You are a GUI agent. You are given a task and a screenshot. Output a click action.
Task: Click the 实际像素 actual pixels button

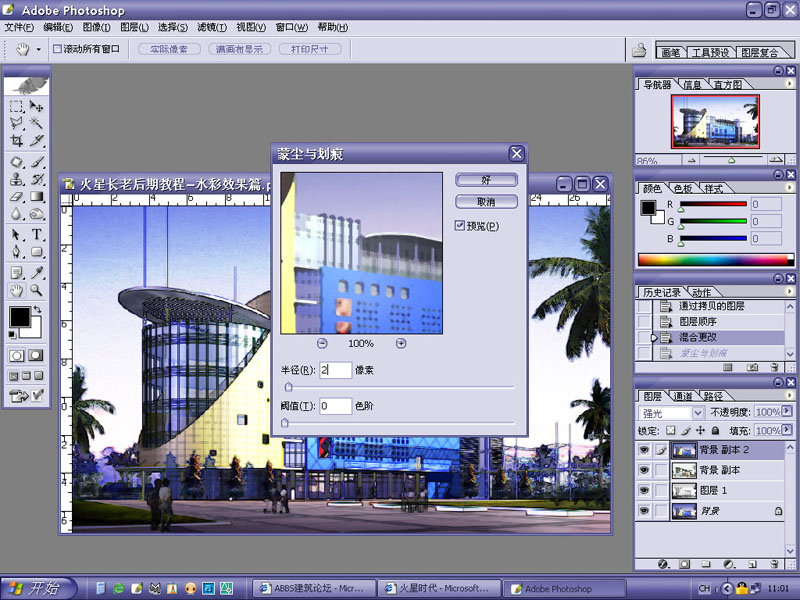pos(169,49)
